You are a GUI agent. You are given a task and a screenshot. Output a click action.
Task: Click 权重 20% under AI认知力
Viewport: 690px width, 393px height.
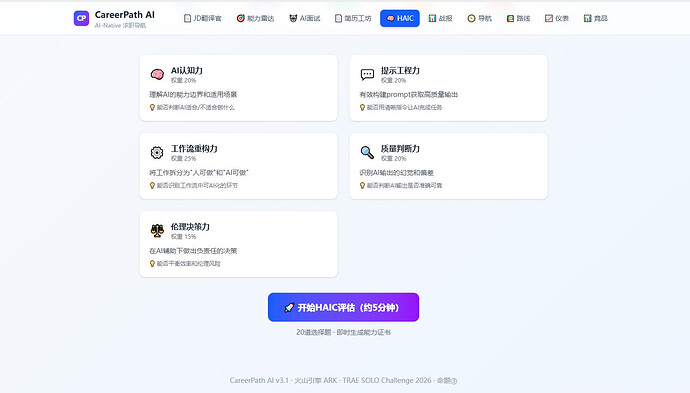click(184, 81)
